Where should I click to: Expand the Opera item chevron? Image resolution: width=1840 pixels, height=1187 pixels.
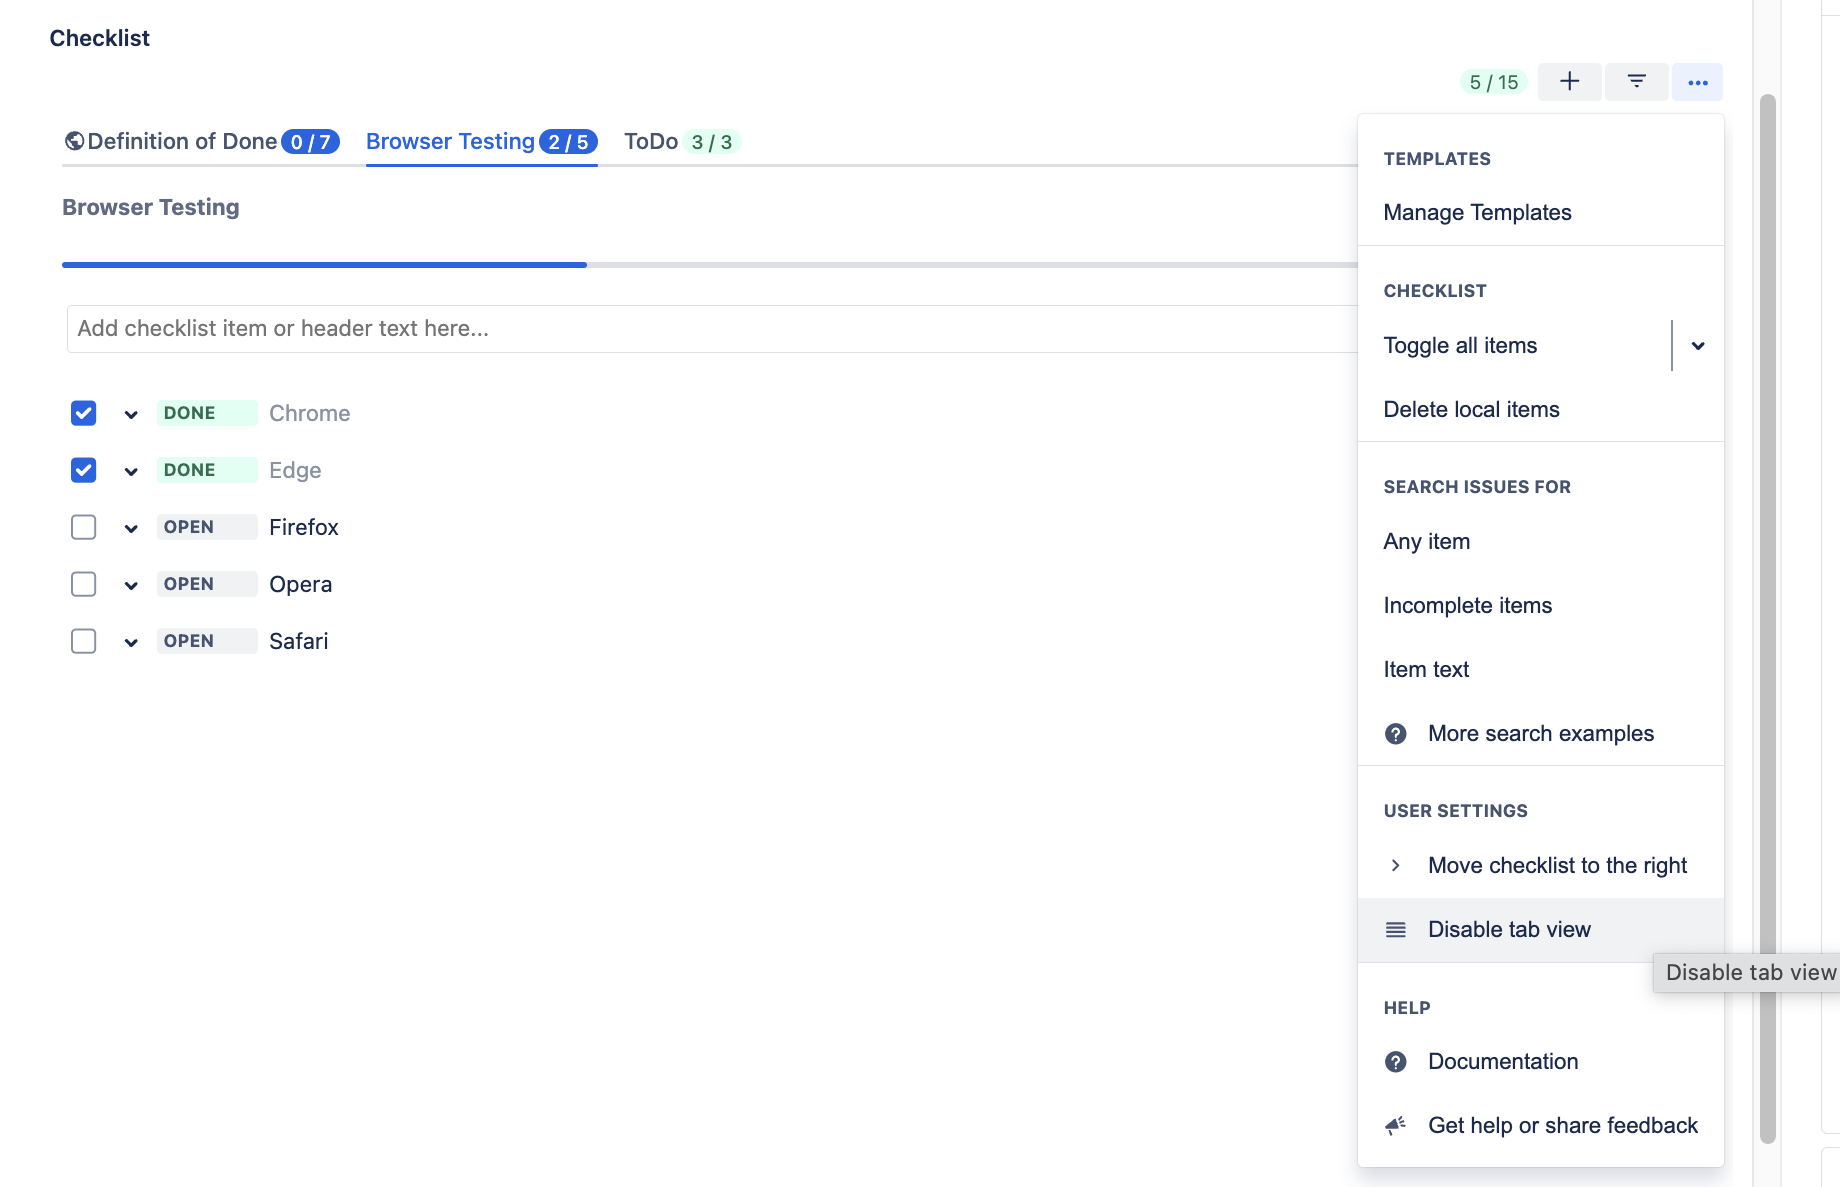[x=131, y=585]
